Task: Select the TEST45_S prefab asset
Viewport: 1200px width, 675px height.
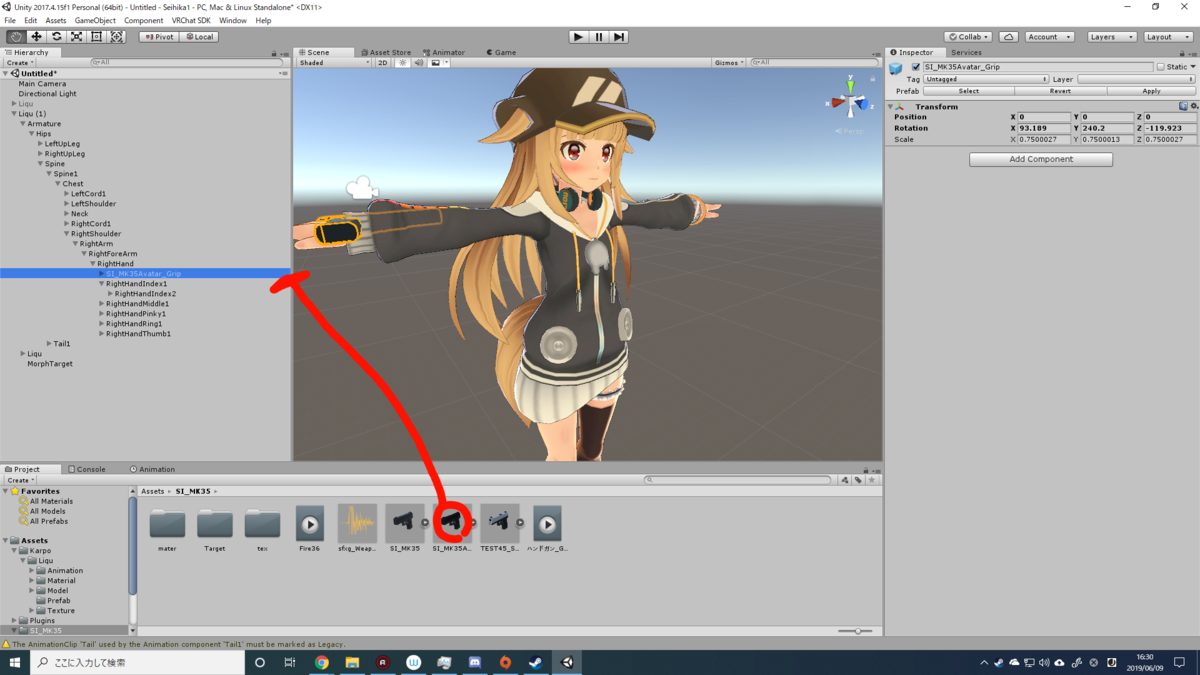Action: click(x=499, y=529)
